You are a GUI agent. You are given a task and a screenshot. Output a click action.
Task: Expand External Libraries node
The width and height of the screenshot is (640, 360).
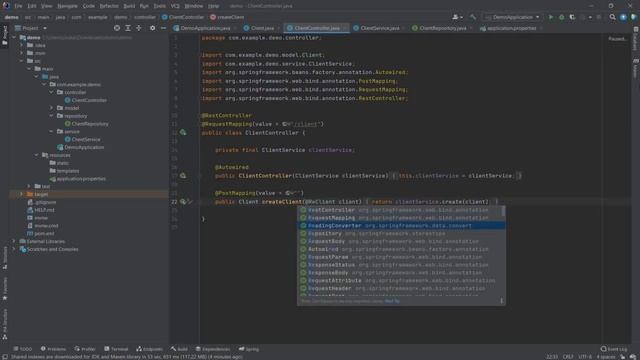(14, 241)
